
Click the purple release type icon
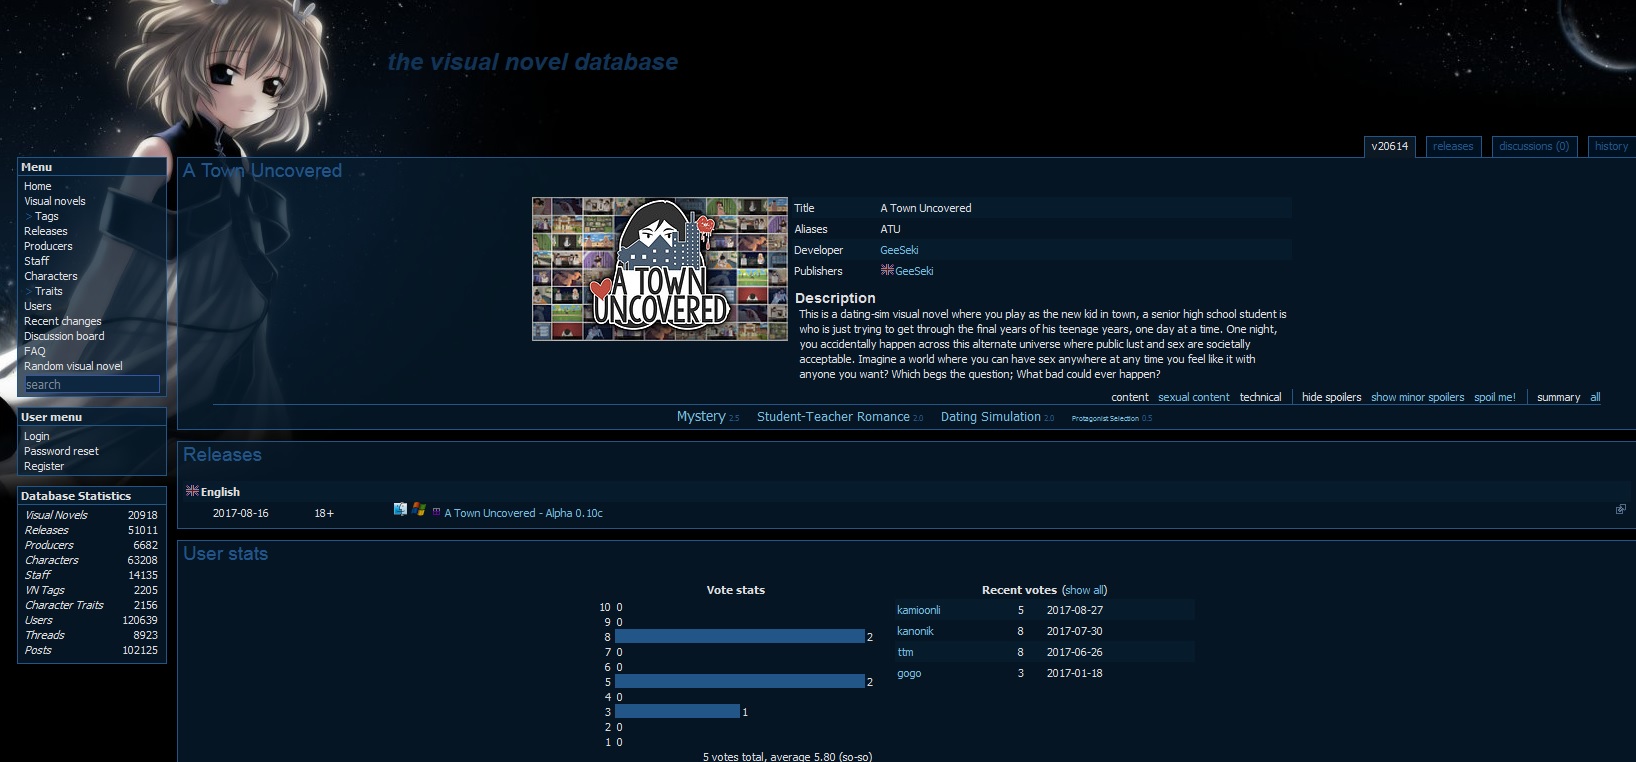point(436,512)
